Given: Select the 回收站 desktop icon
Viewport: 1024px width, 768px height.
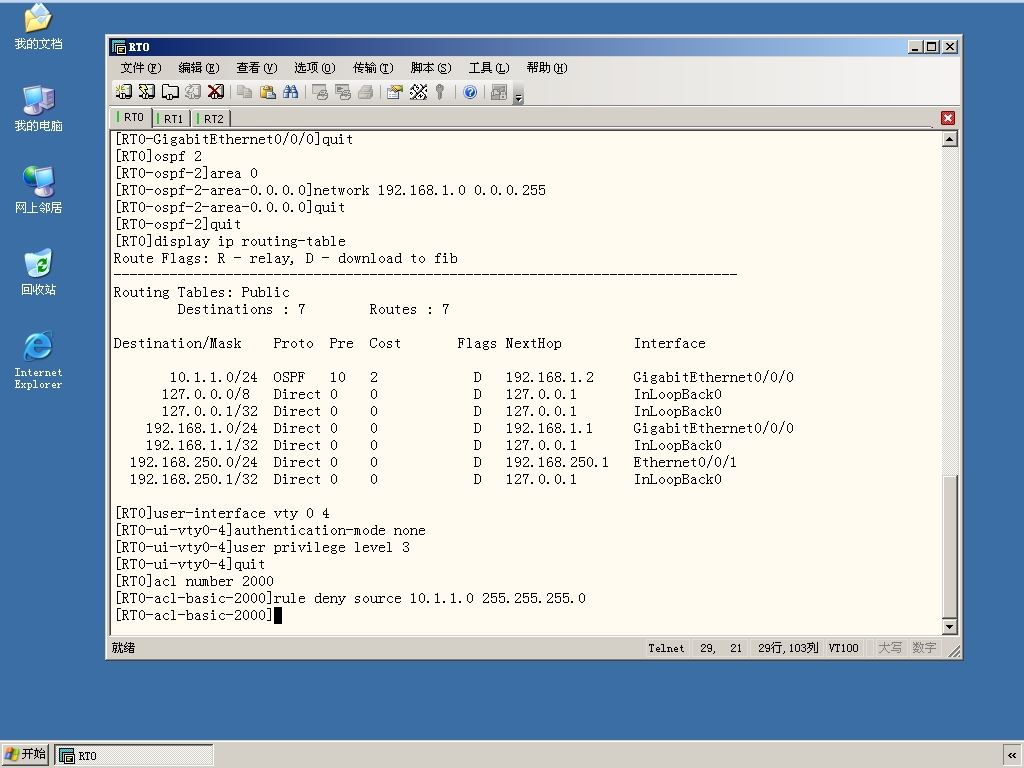Looking at the screenshot, I should click(x=38, y=272).
